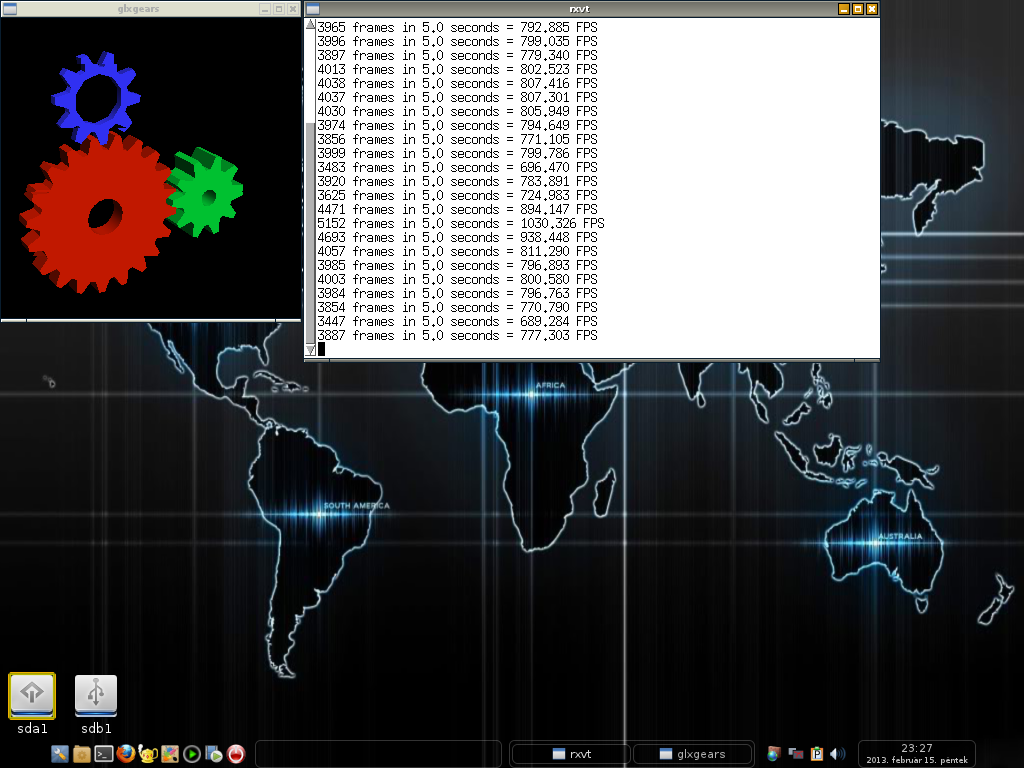This screenshot has height=768, width=1024.
Task: Open the paint graphics launcher icon
Action: pyautogui.click(x=170, y=754)
